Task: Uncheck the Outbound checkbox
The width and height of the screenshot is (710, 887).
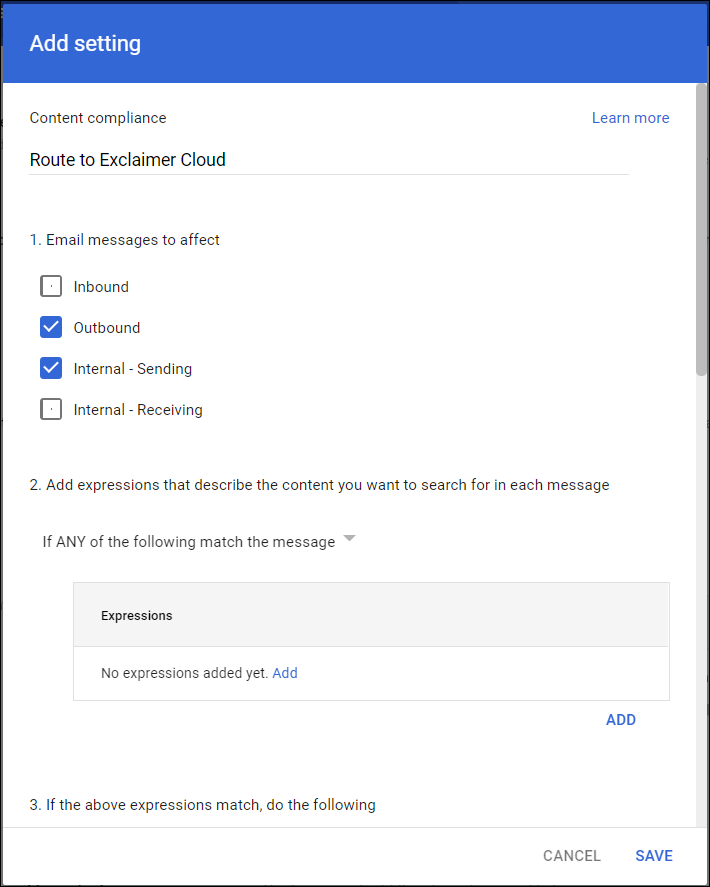Action: (x=51, y=328)
